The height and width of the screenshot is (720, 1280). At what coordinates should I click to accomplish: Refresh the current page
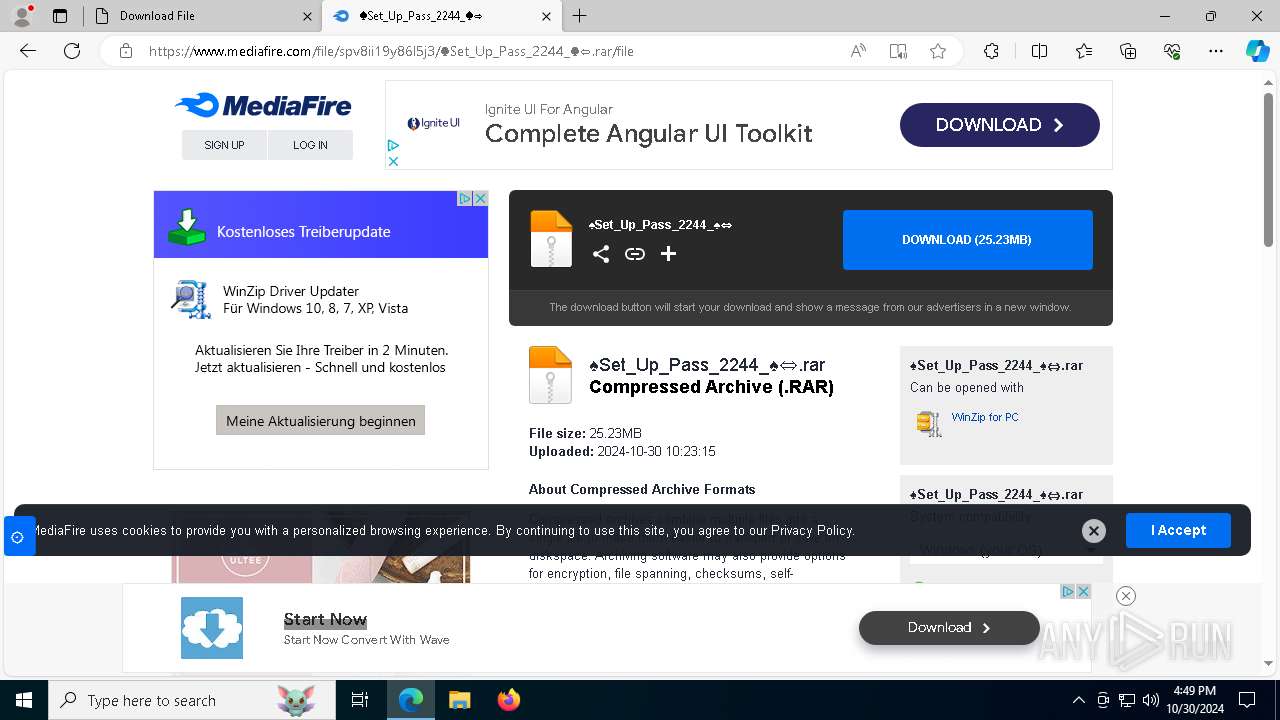[x=72, y=51]
